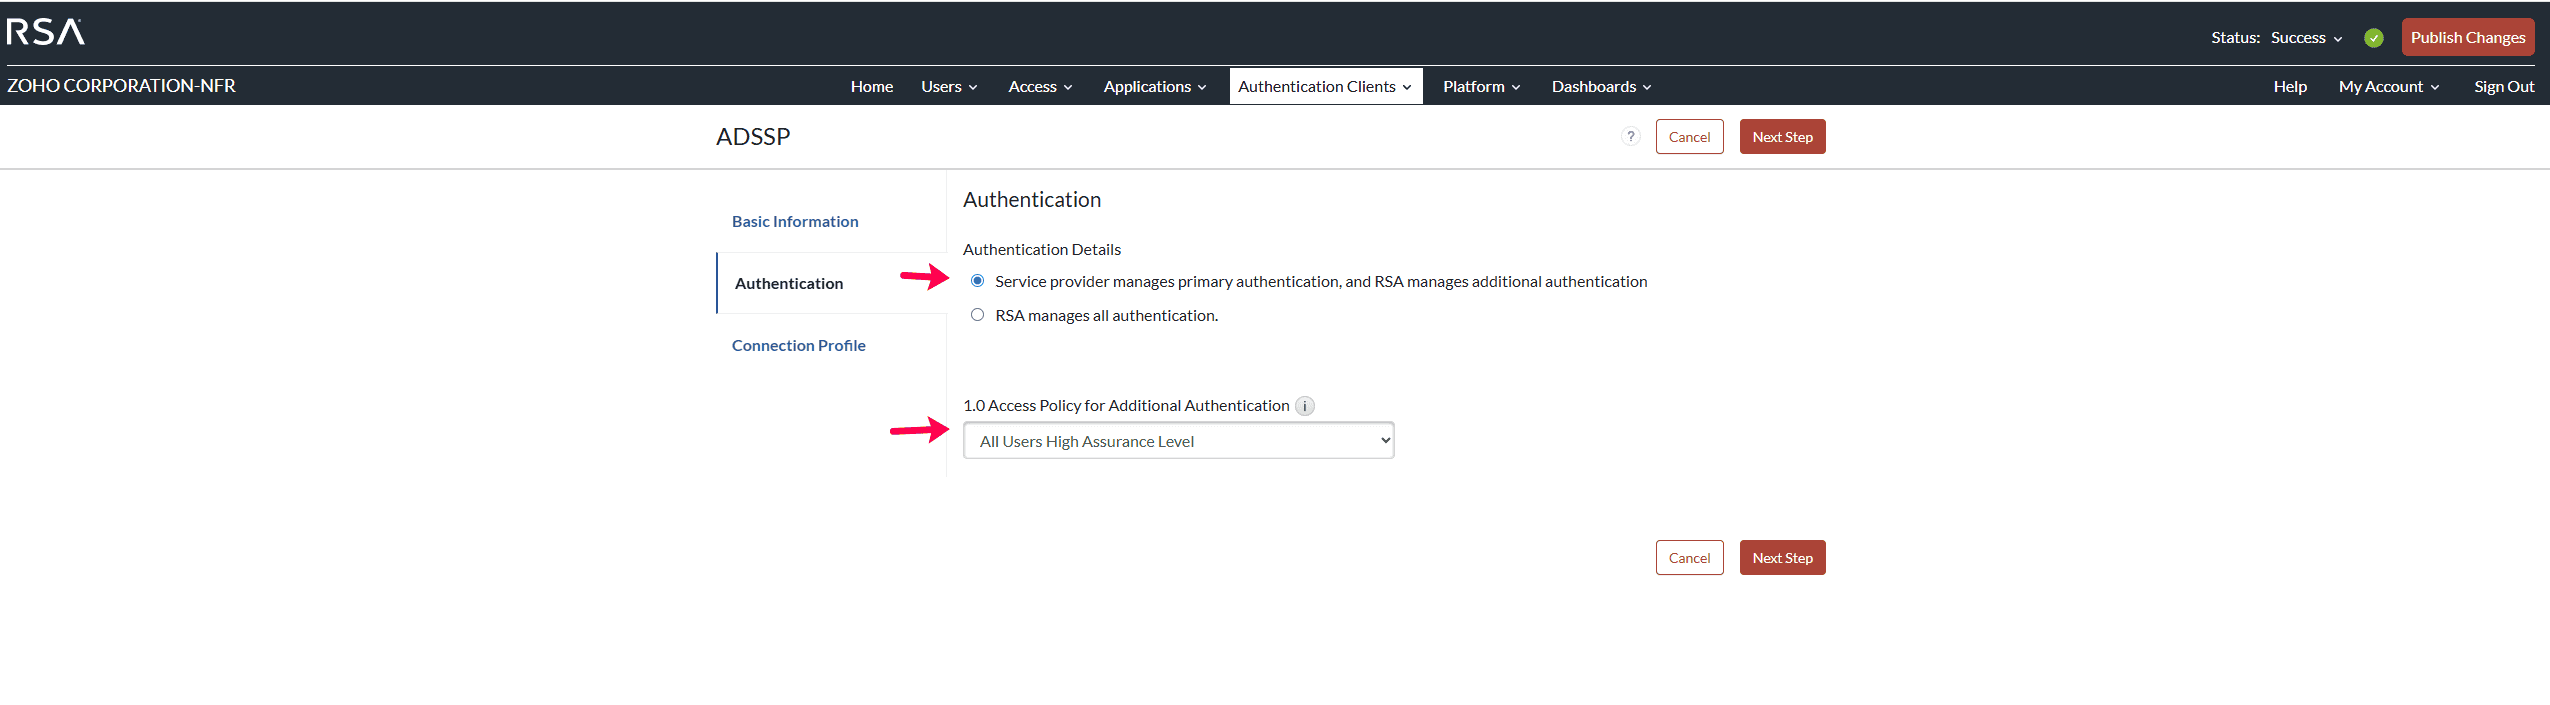Viewport: 2550px width, 705px height.
Task: Open the My Account menu
Action: click(2388, 87)
